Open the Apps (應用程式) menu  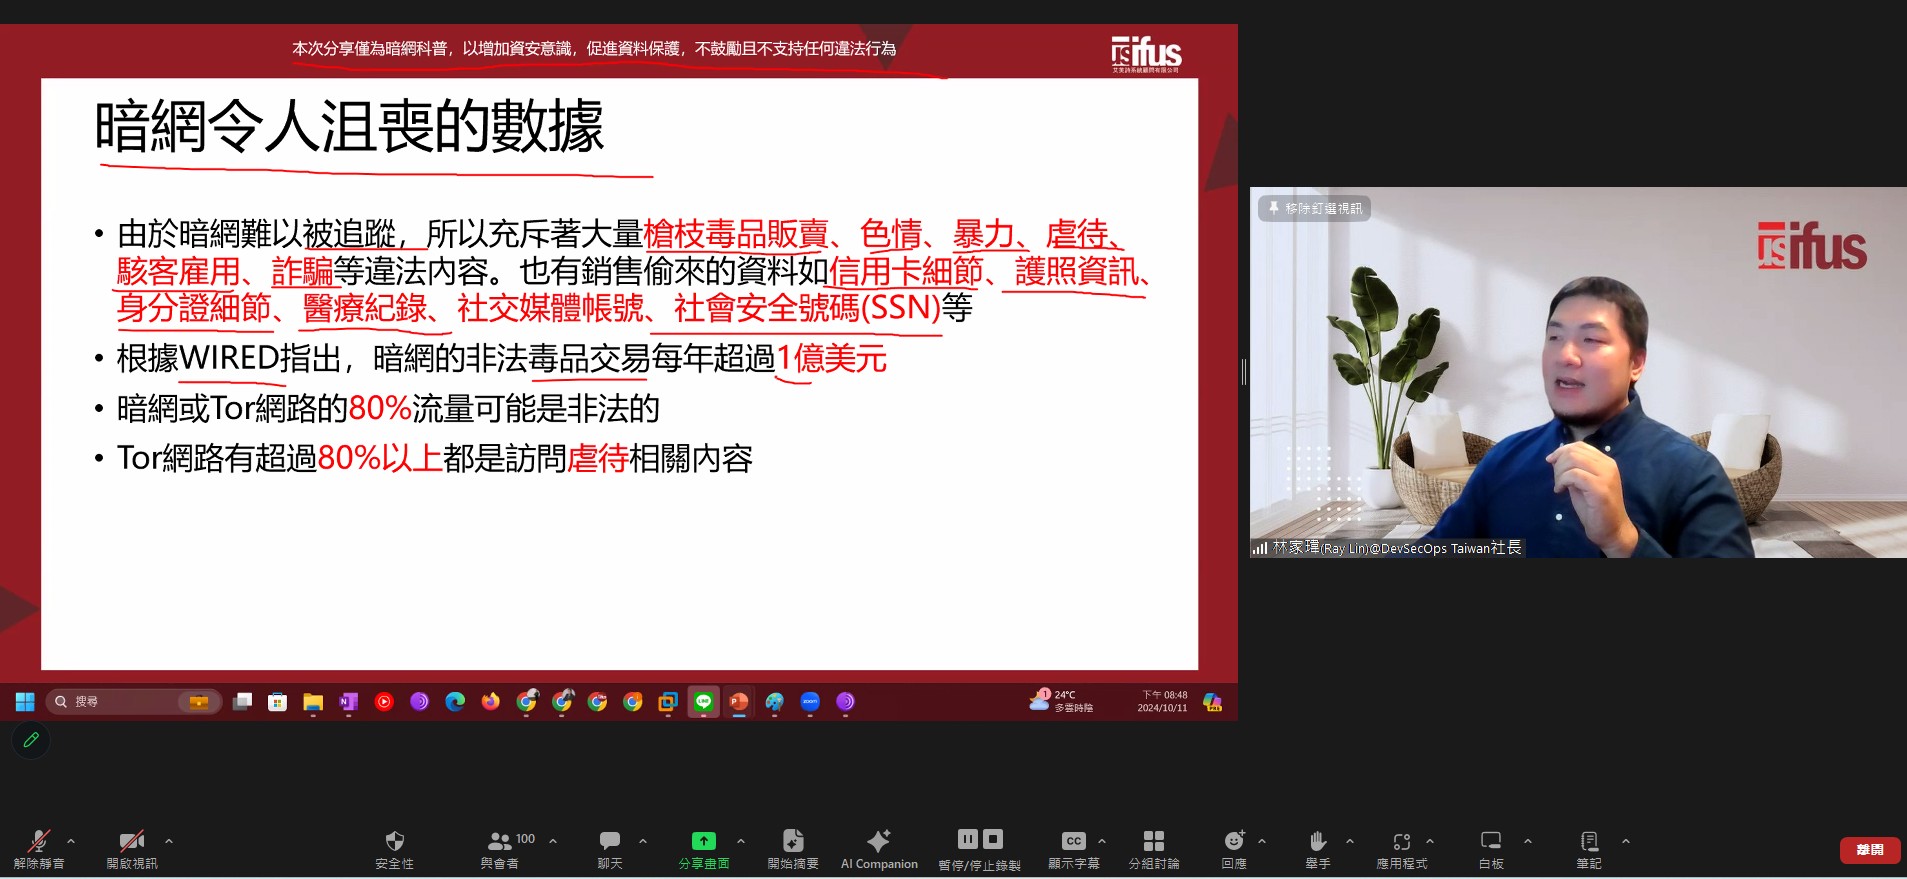pos(1401,841)
